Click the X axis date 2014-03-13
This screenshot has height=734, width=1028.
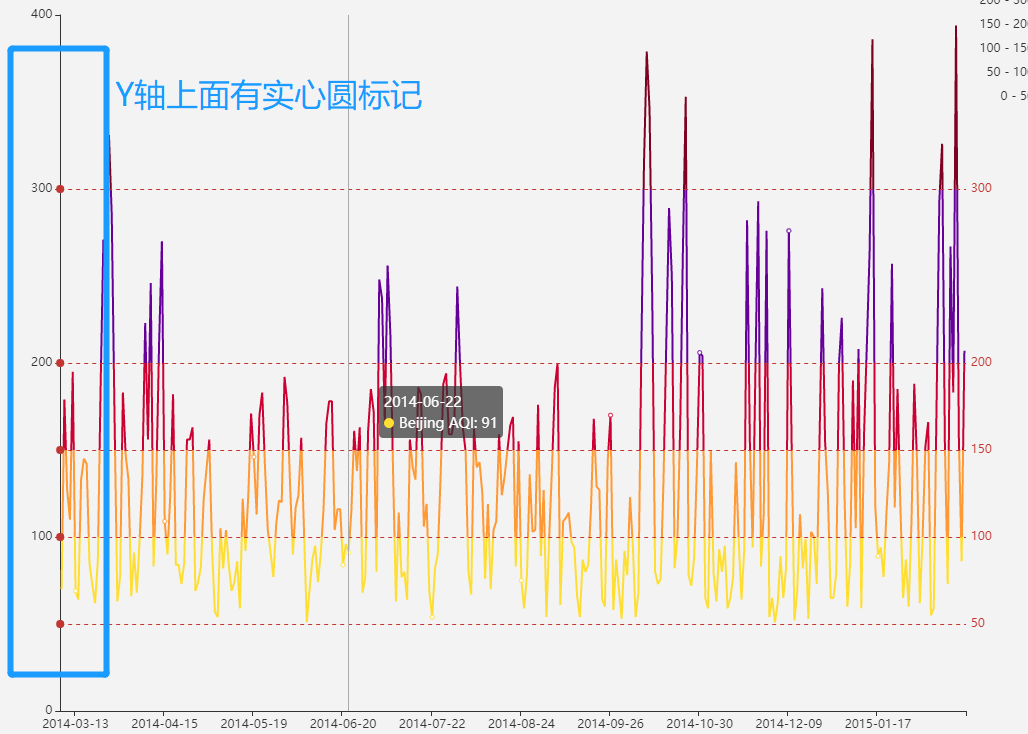pyautogui.click(x=75, y=724)
